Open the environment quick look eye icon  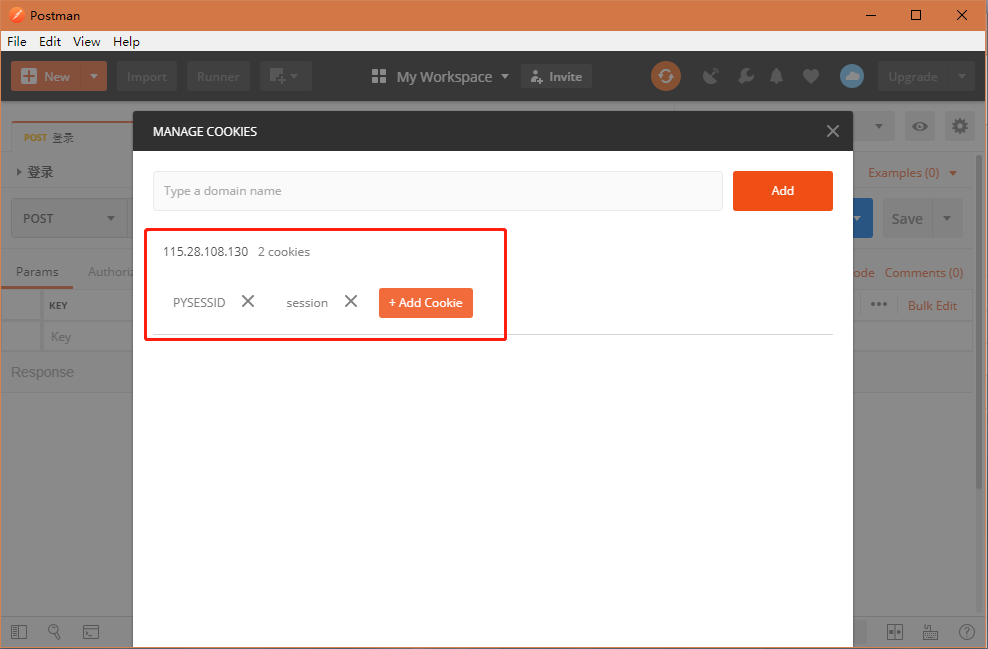click(x=920, y=126)
